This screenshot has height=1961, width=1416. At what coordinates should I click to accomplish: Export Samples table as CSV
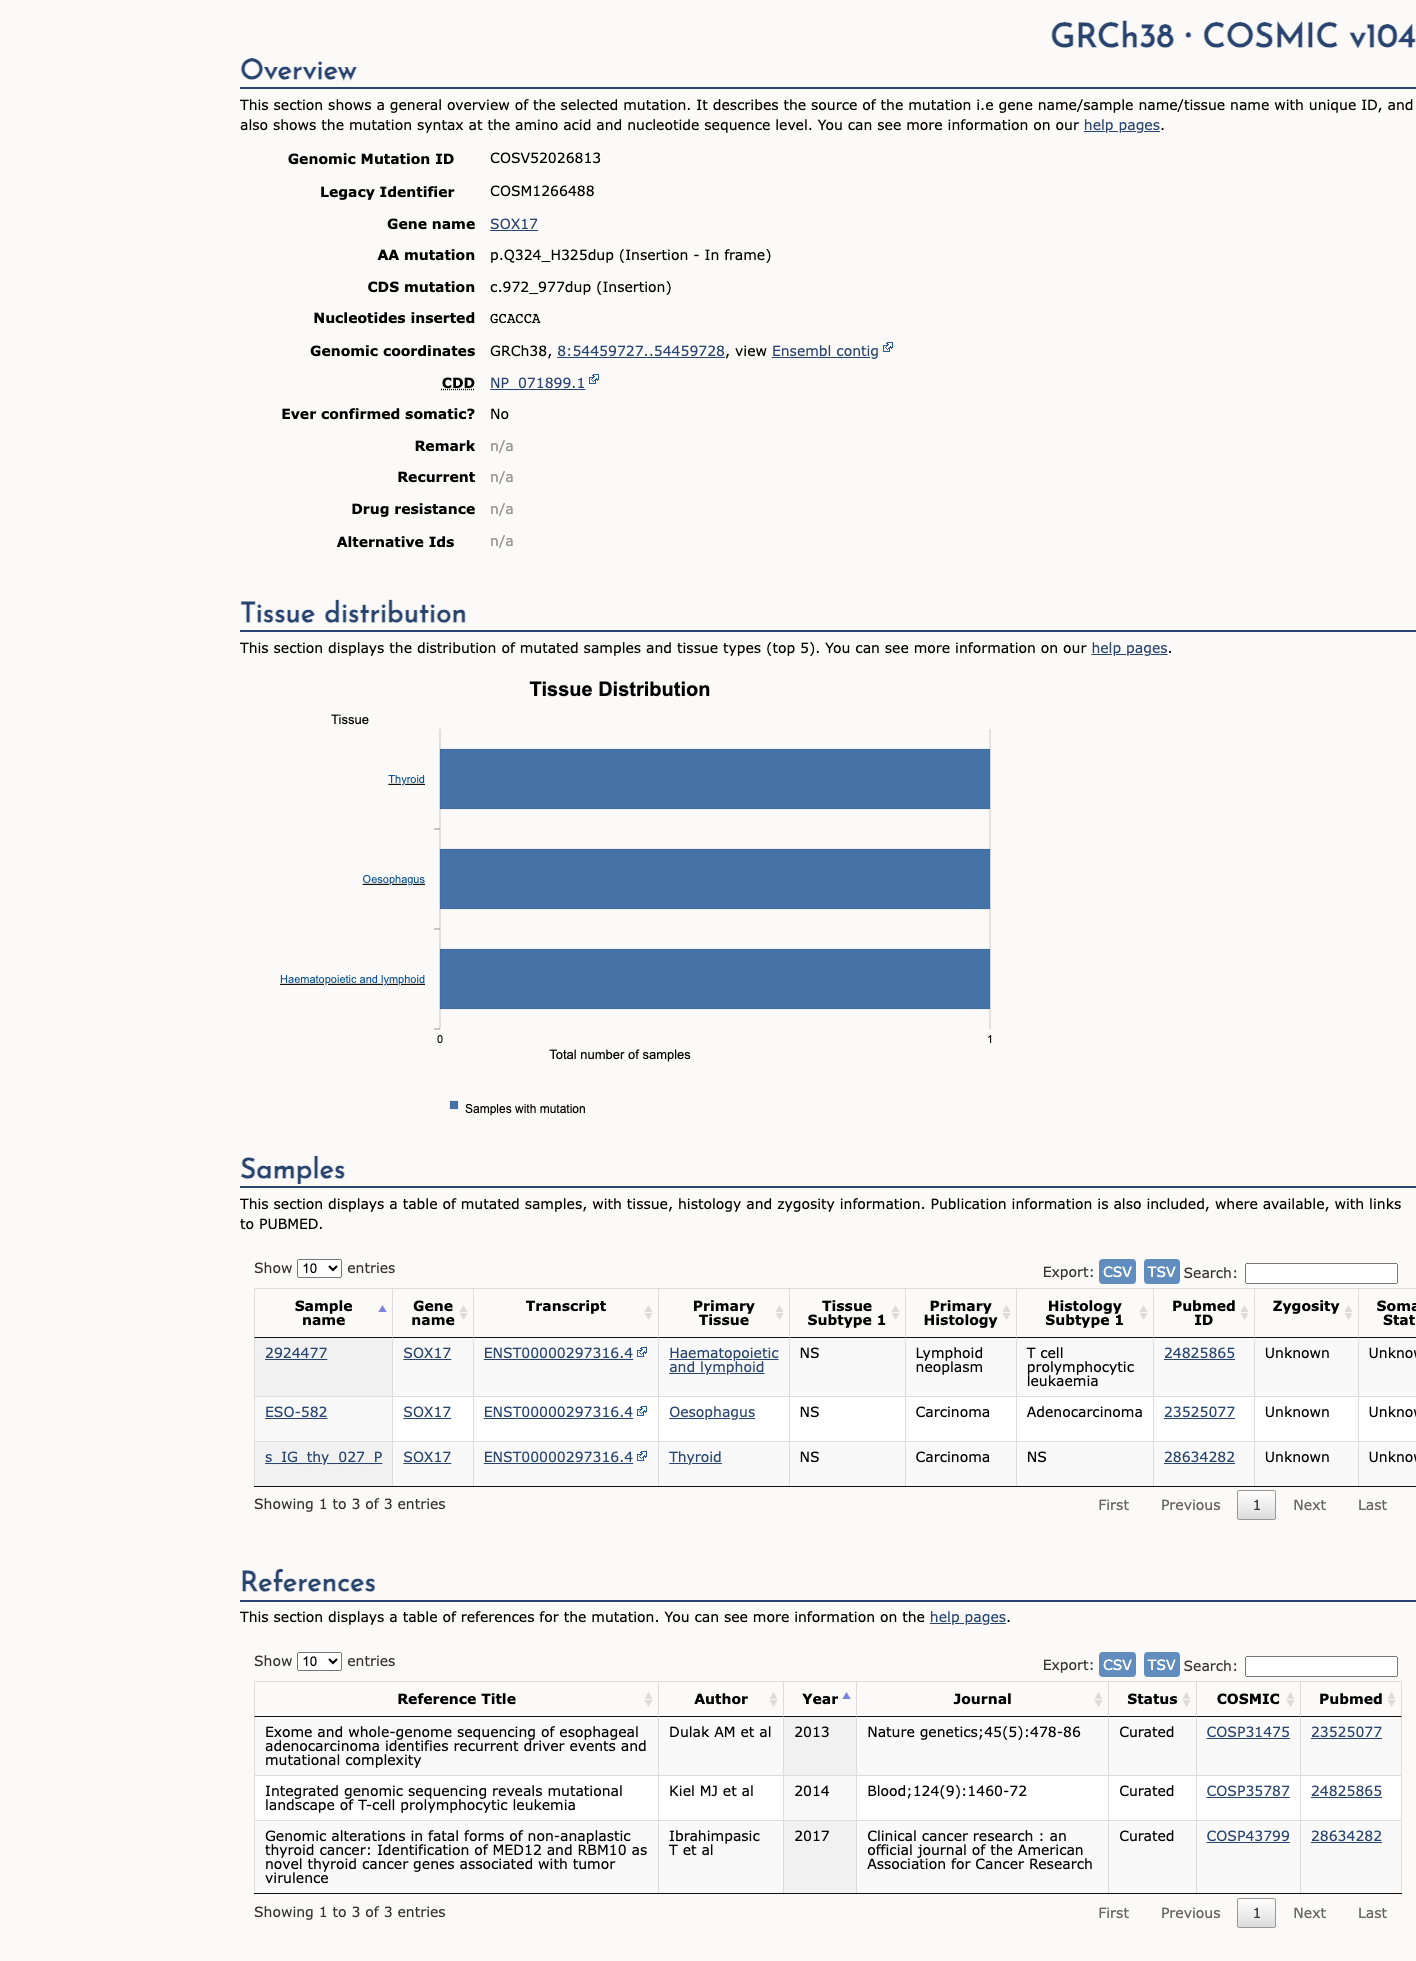(x=1117, y=1272)
